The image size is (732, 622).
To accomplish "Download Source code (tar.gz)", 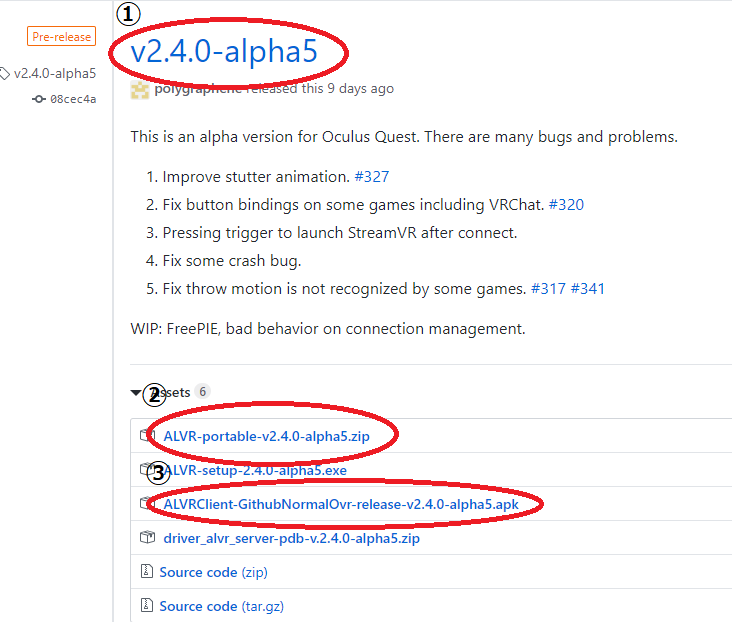I will (222, 607).
